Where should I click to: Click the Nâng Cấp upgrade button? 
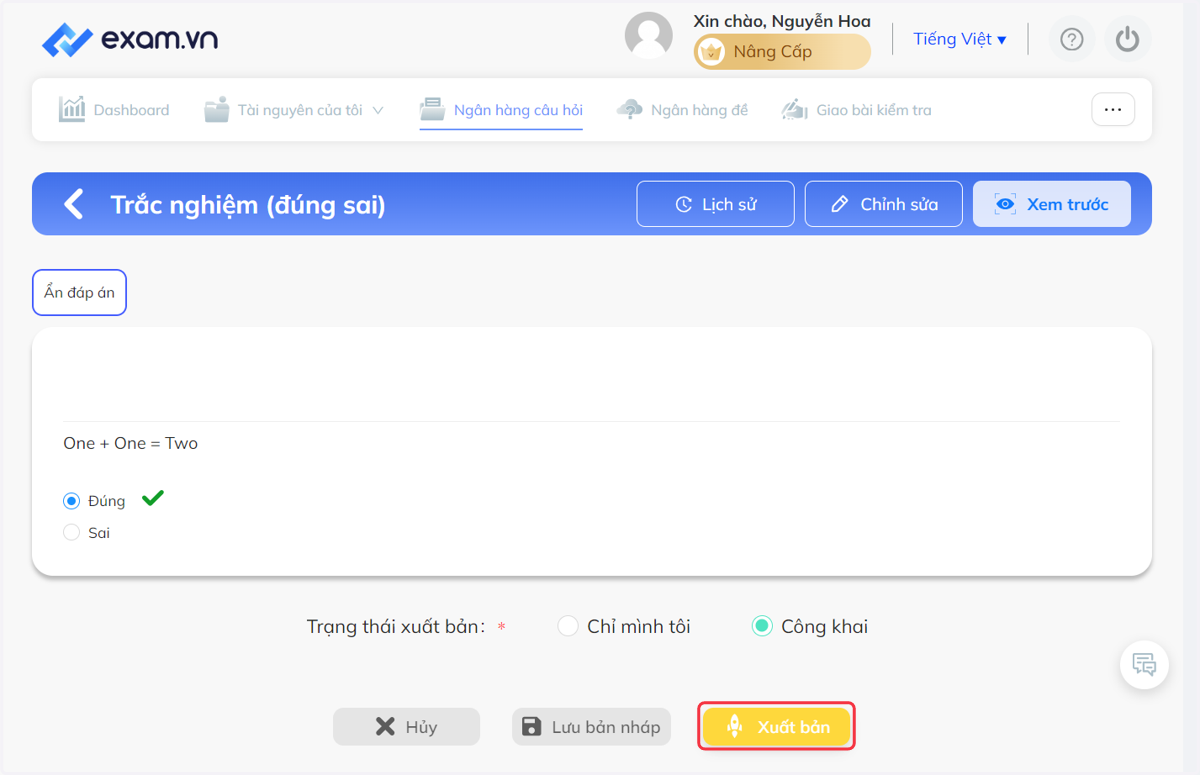tap(782, 52)
